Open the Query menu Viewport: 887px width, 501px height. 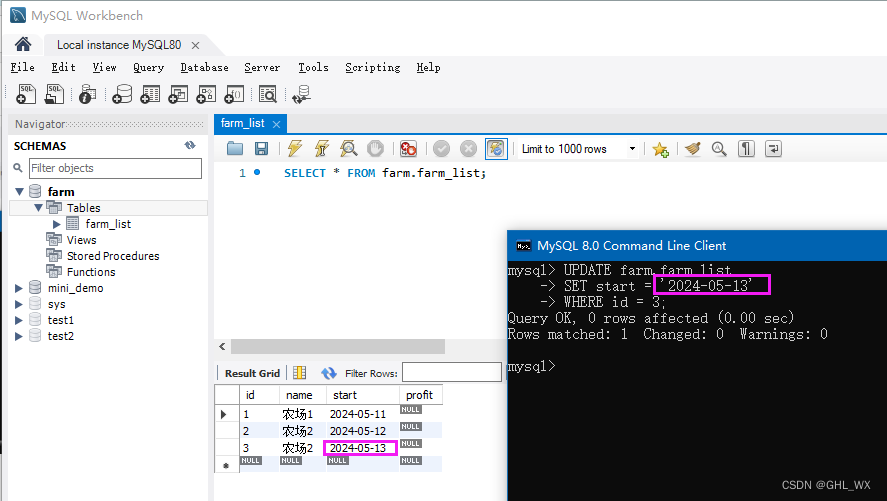(148, 67)
